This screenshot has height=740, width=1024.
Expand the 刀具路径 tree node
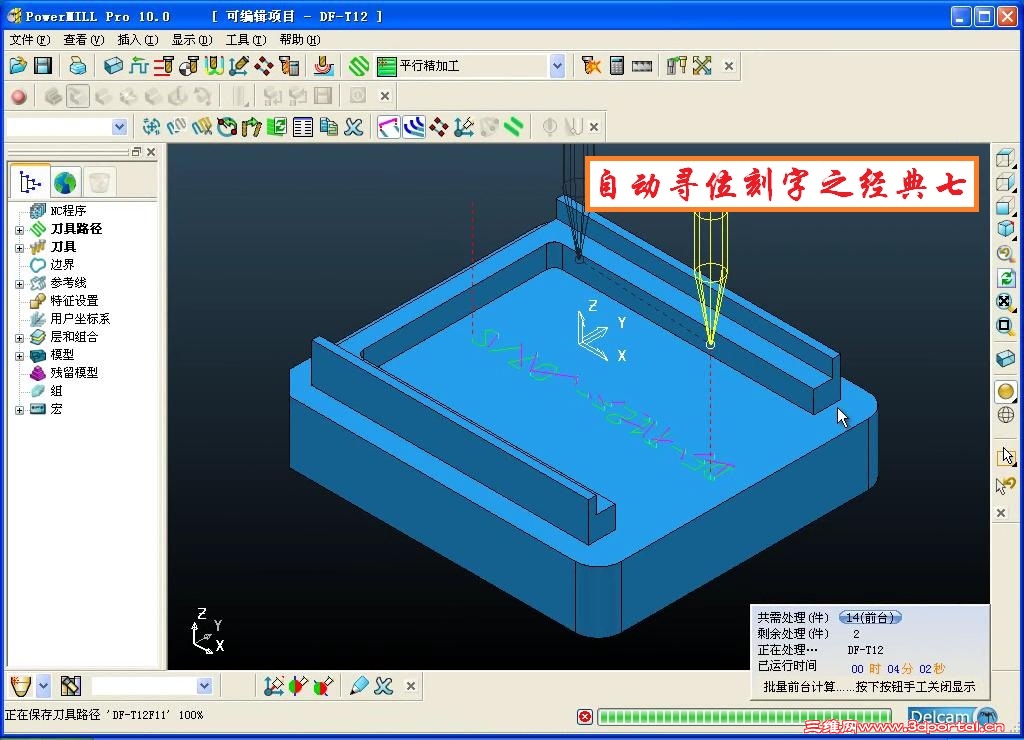(x=19, y=230)
